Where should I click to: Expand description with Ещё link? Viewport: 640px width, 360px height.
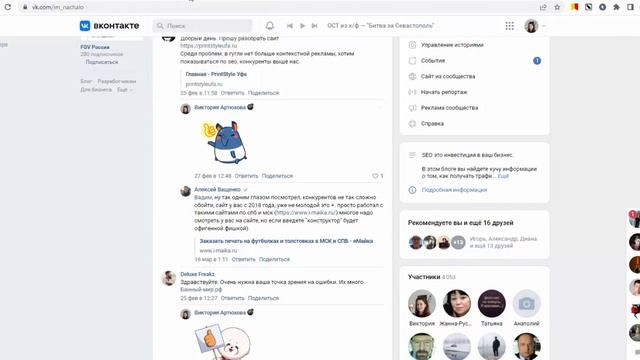point(503,176)
